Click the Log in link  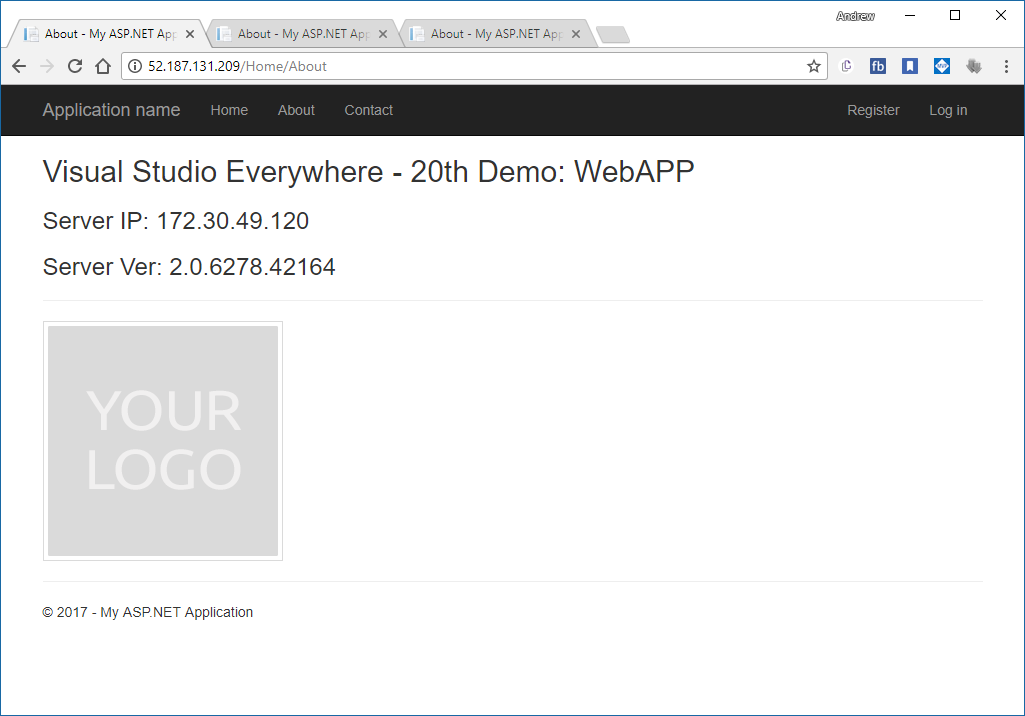coord(948,110)
